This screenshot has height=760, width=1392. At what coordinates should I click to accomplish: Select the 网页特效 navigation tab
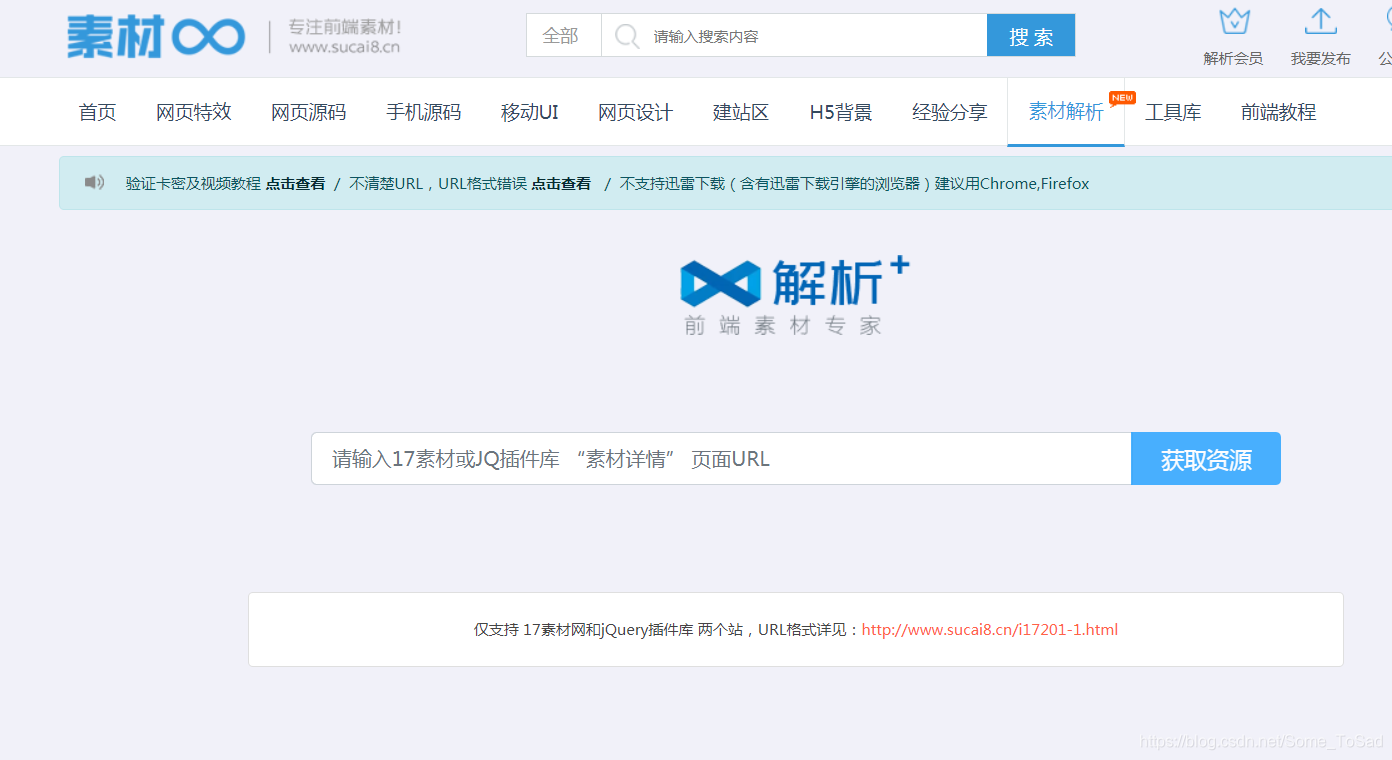tap(193, 112)
